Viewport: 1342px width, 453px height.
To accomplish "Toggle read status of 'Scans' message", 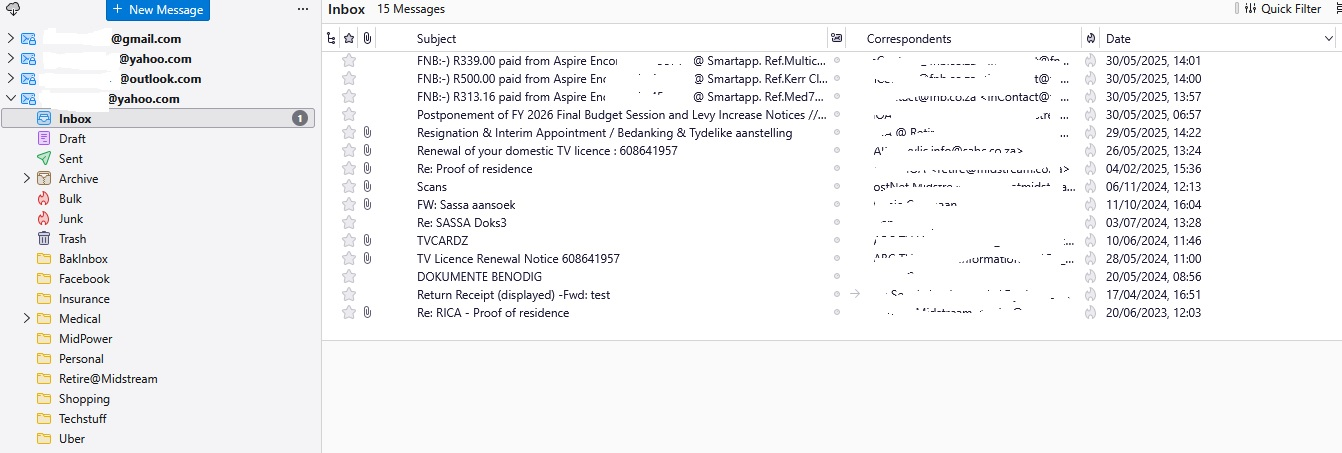I will tap(837, 187).
